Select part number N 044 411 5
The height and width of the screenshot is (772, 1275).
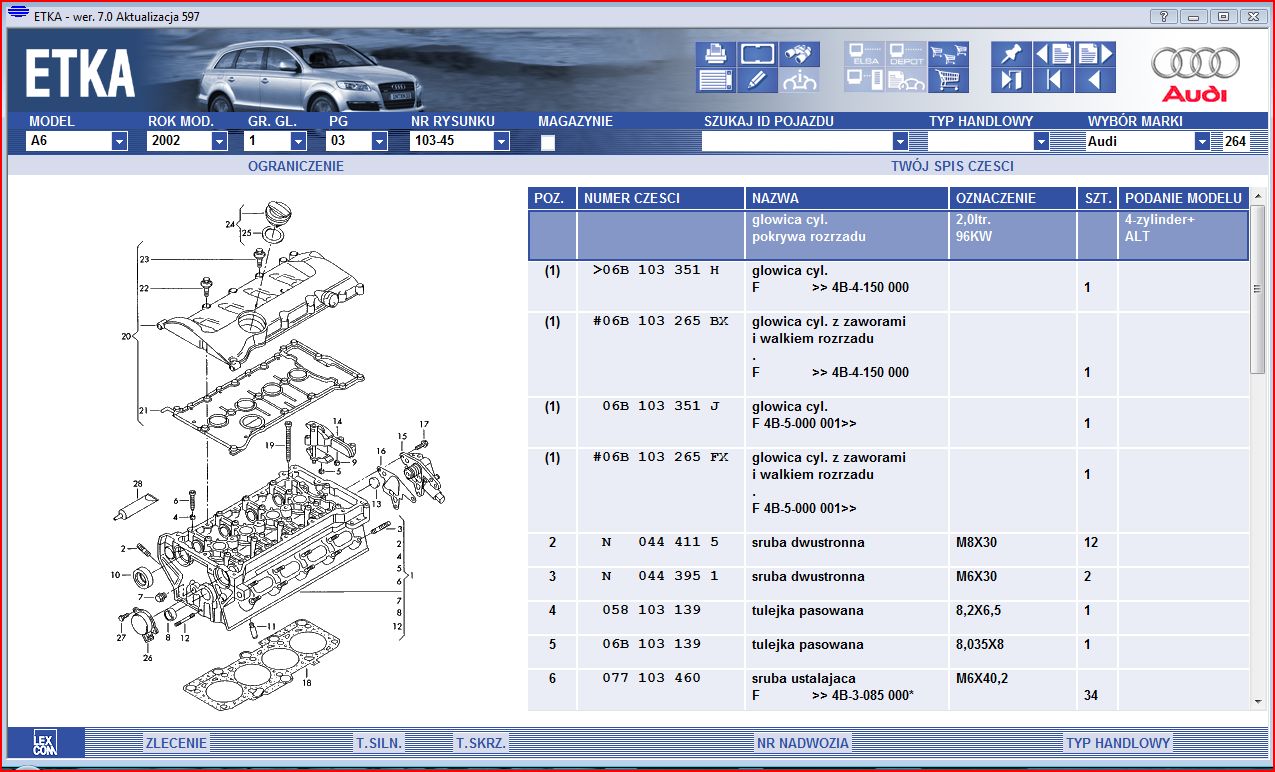[660, 543]
